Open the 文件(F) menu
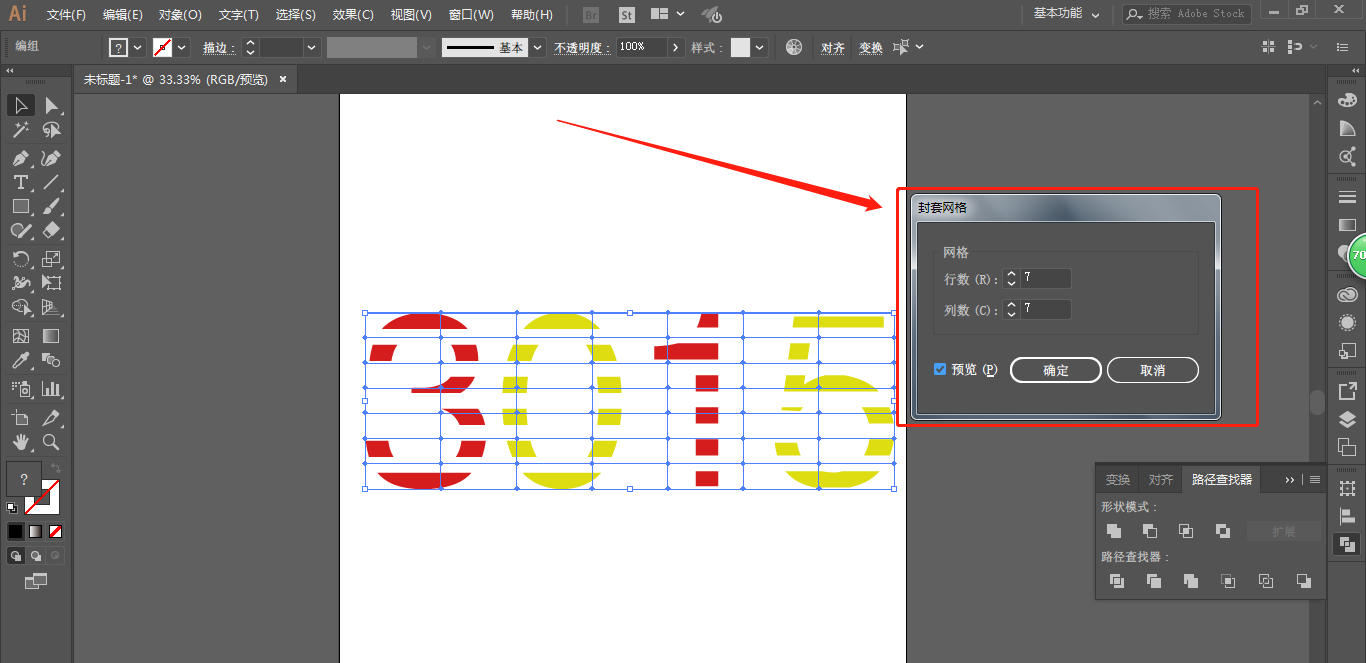 click(x=66, y=15)
